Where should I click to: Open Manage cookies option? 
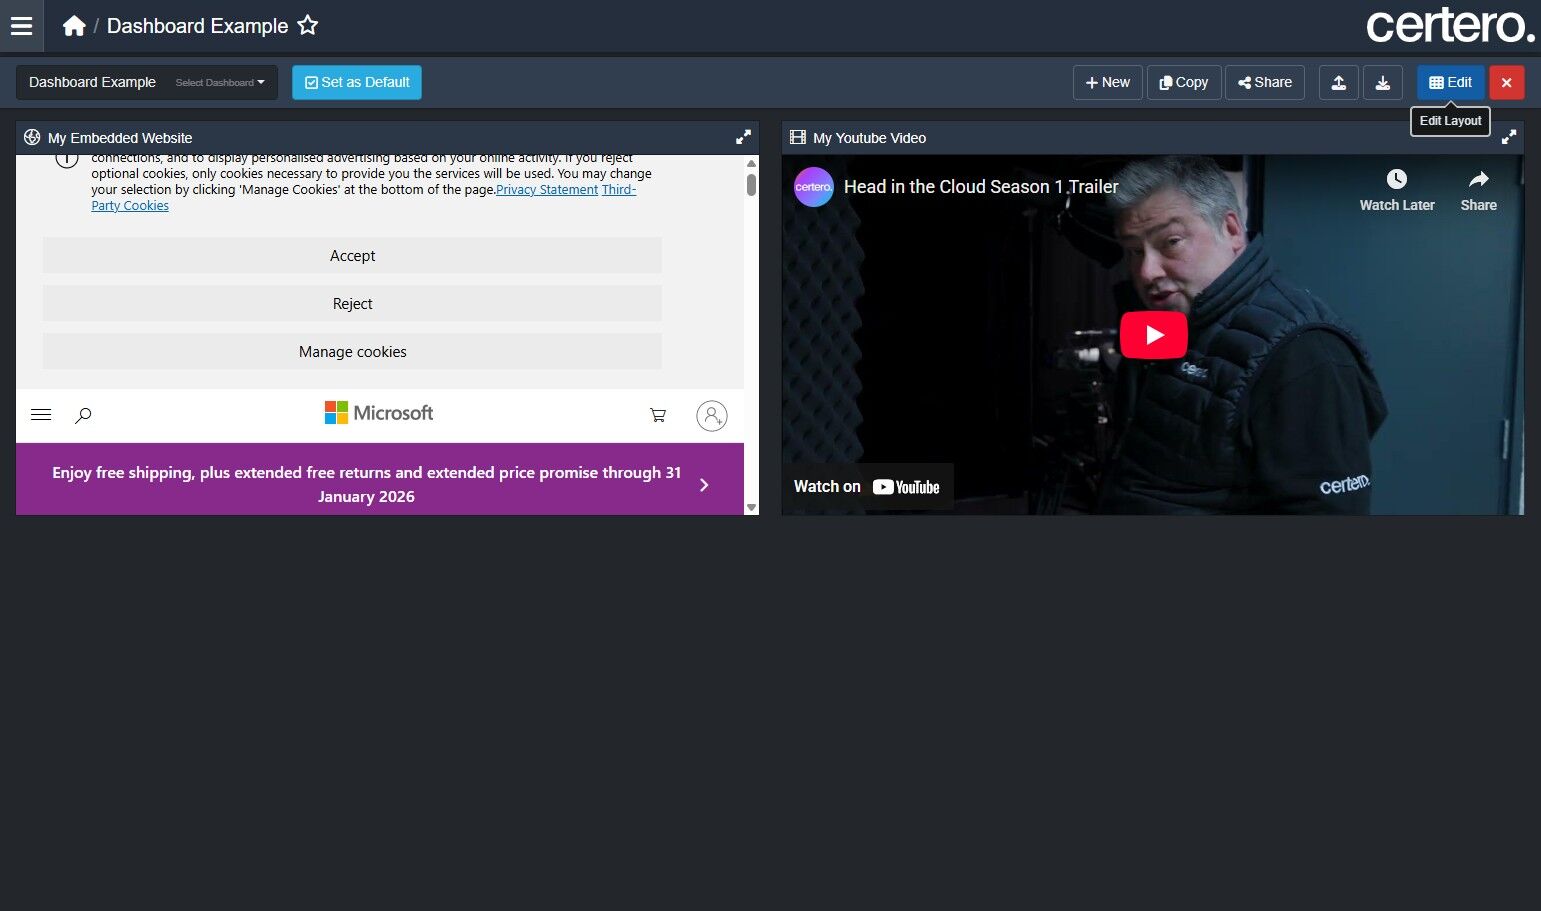[352, 352]
